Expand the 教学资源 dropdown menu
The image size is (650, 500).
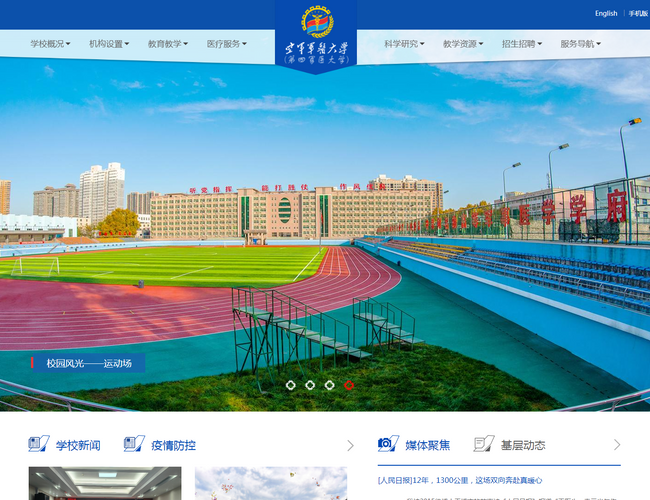(463, 44)
